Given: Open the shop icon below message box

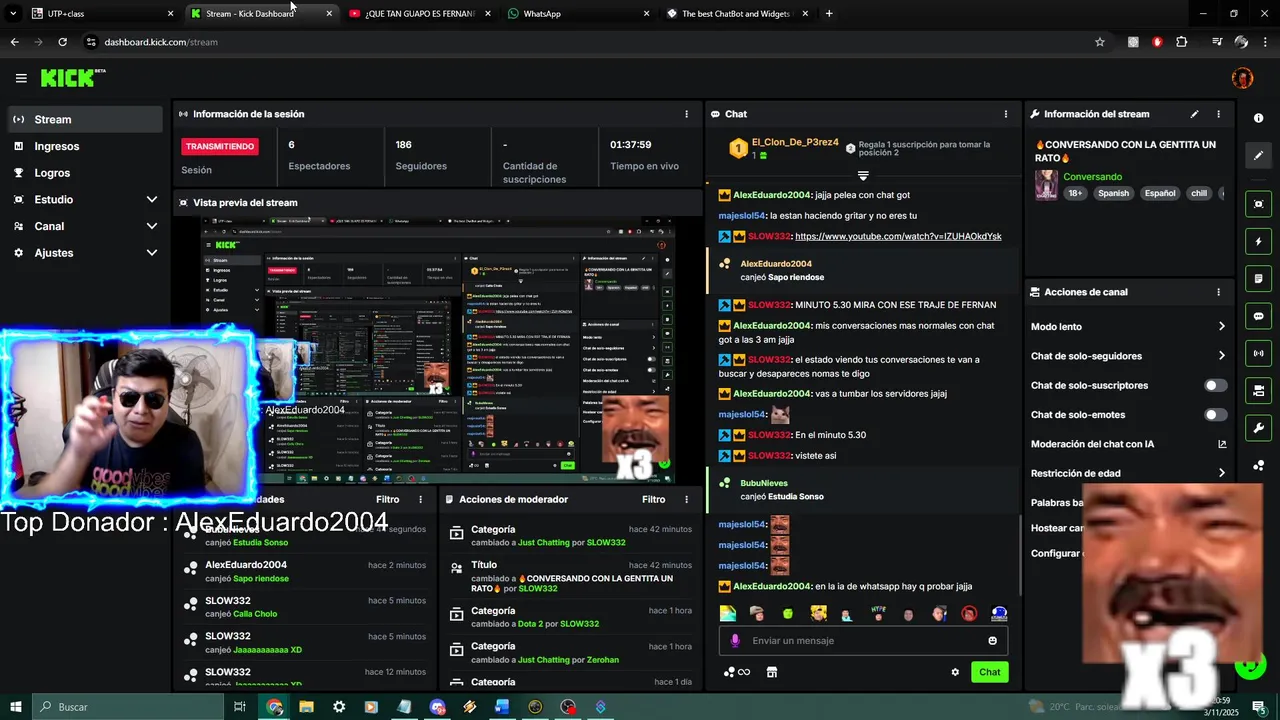Looking at the screenshot, I should pyautogui.click(x=772, y=672).
